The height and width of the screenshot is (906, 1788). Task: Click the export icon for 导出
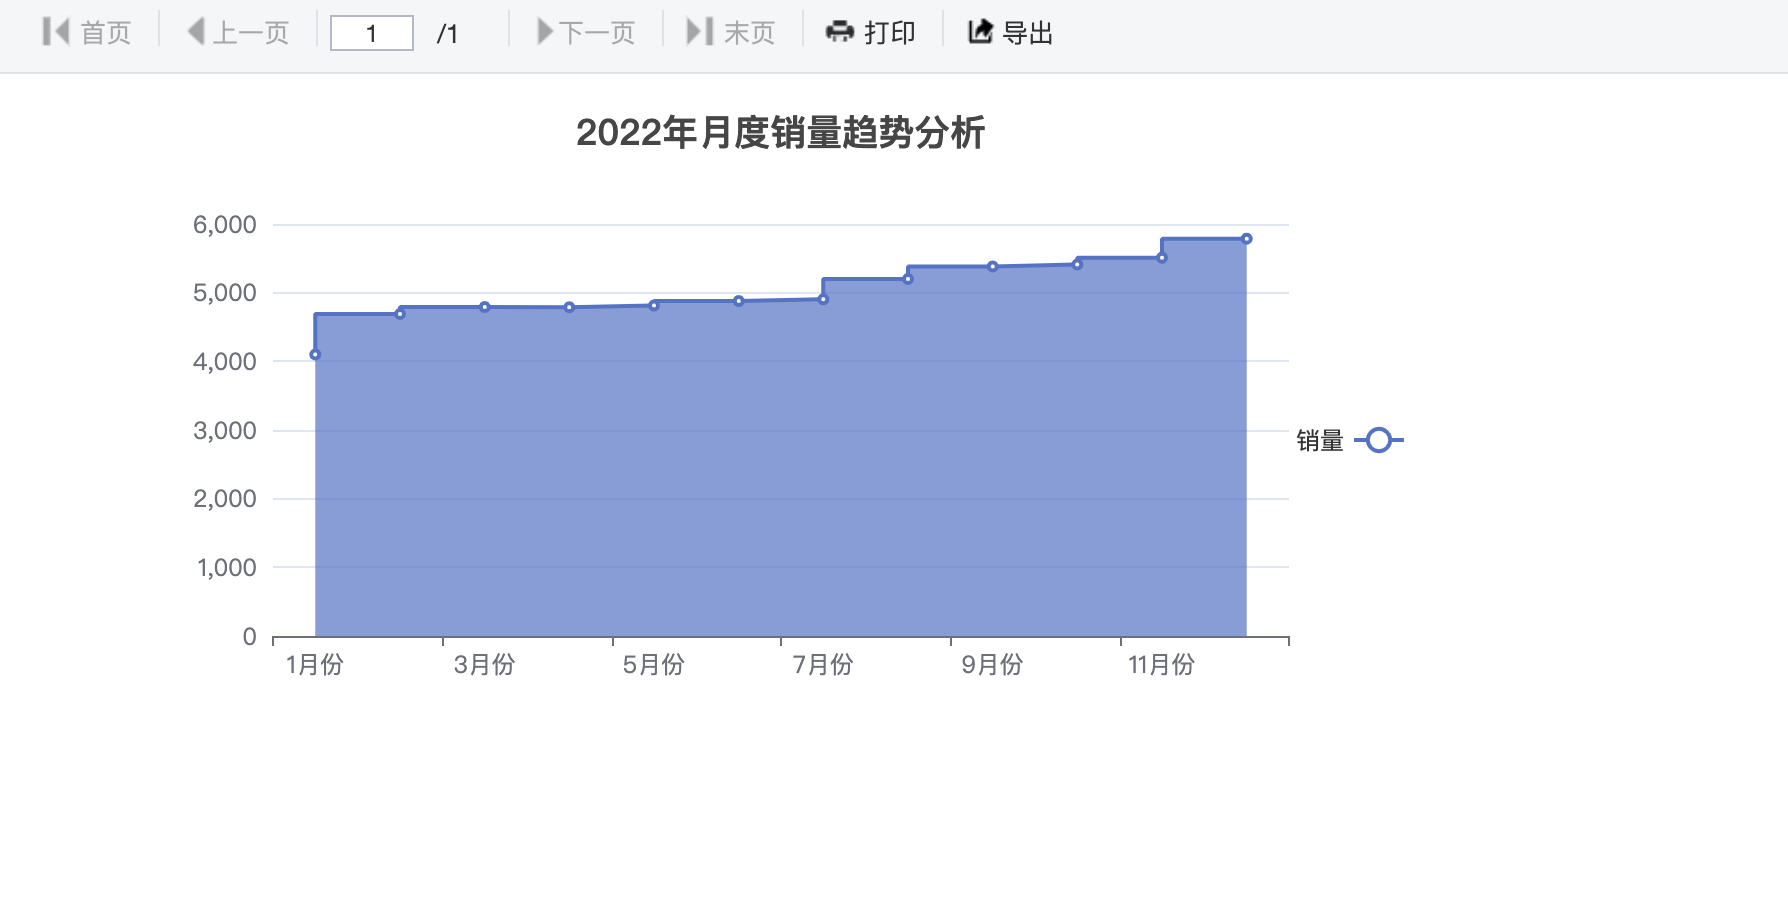tap(980, 32)
